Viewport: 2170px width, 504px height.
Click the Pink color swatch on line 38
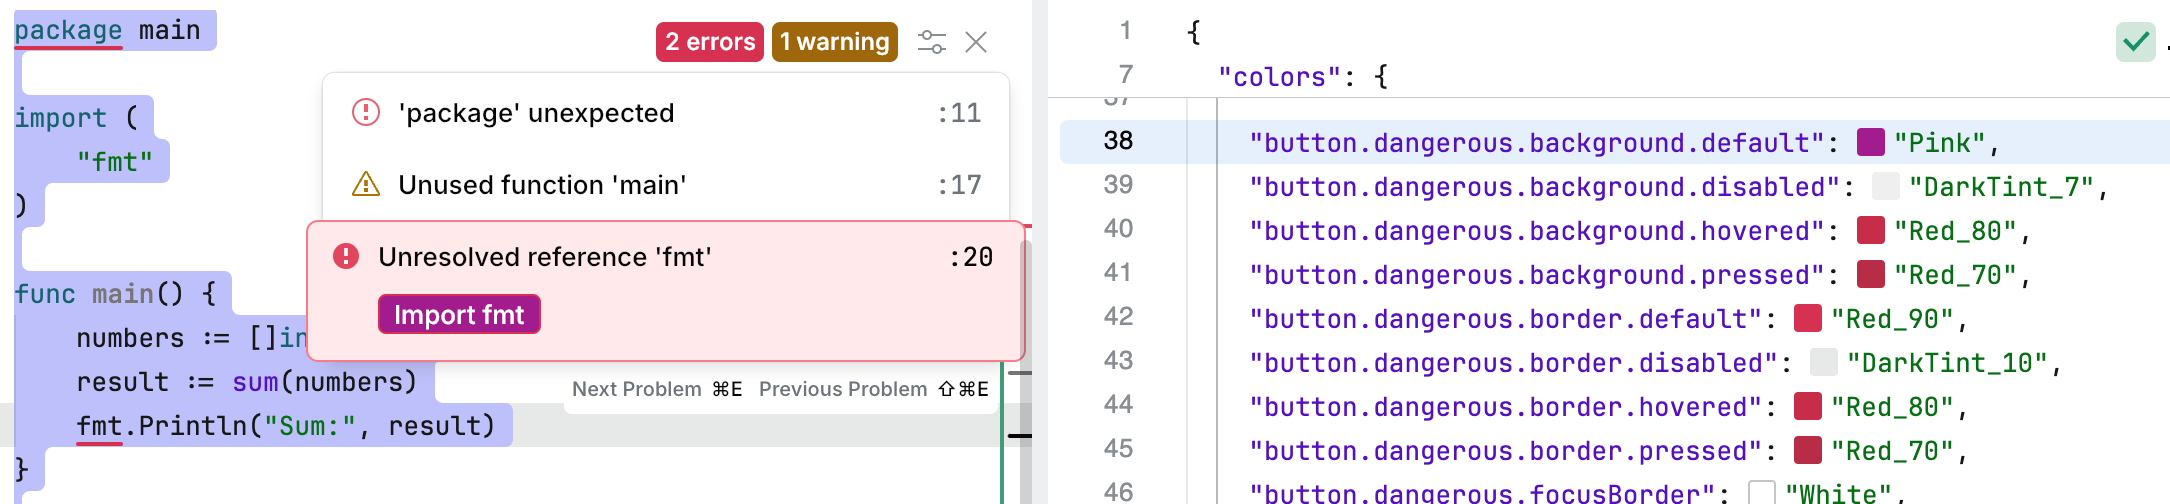coord(1870,143)
